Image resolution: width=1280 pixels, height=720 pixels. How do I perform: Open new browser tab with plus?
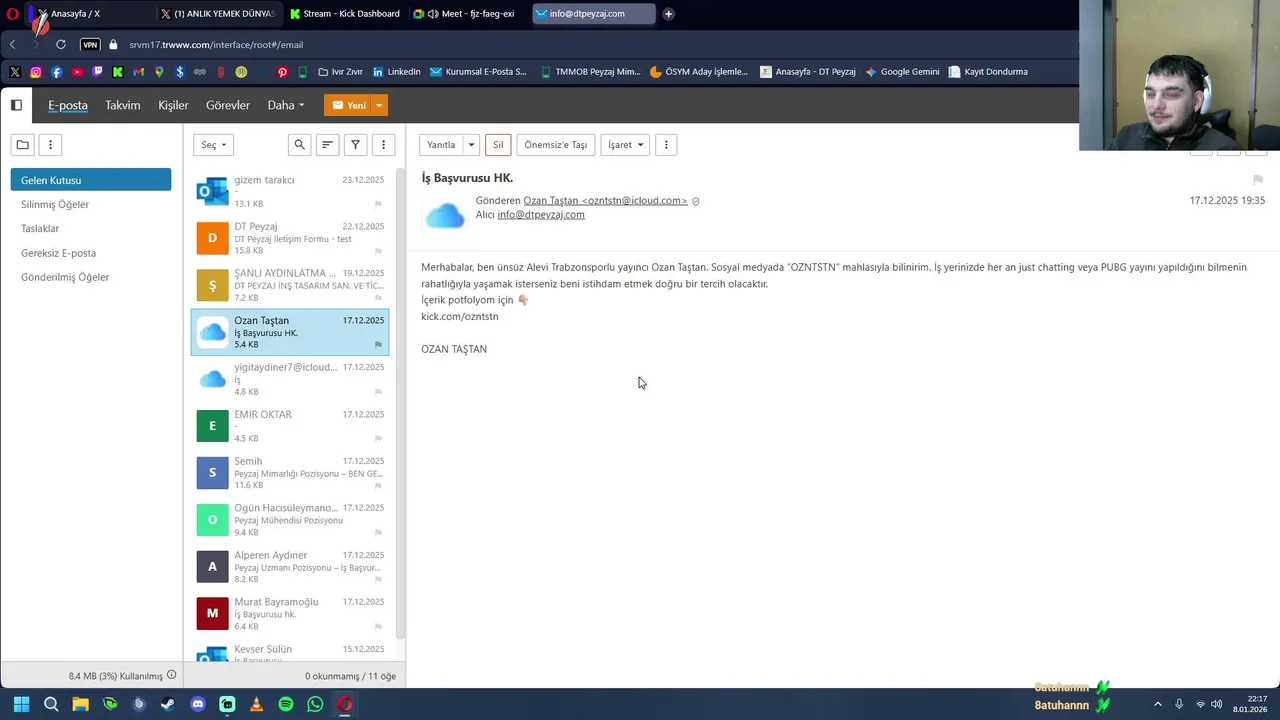(x=668, y=14)
